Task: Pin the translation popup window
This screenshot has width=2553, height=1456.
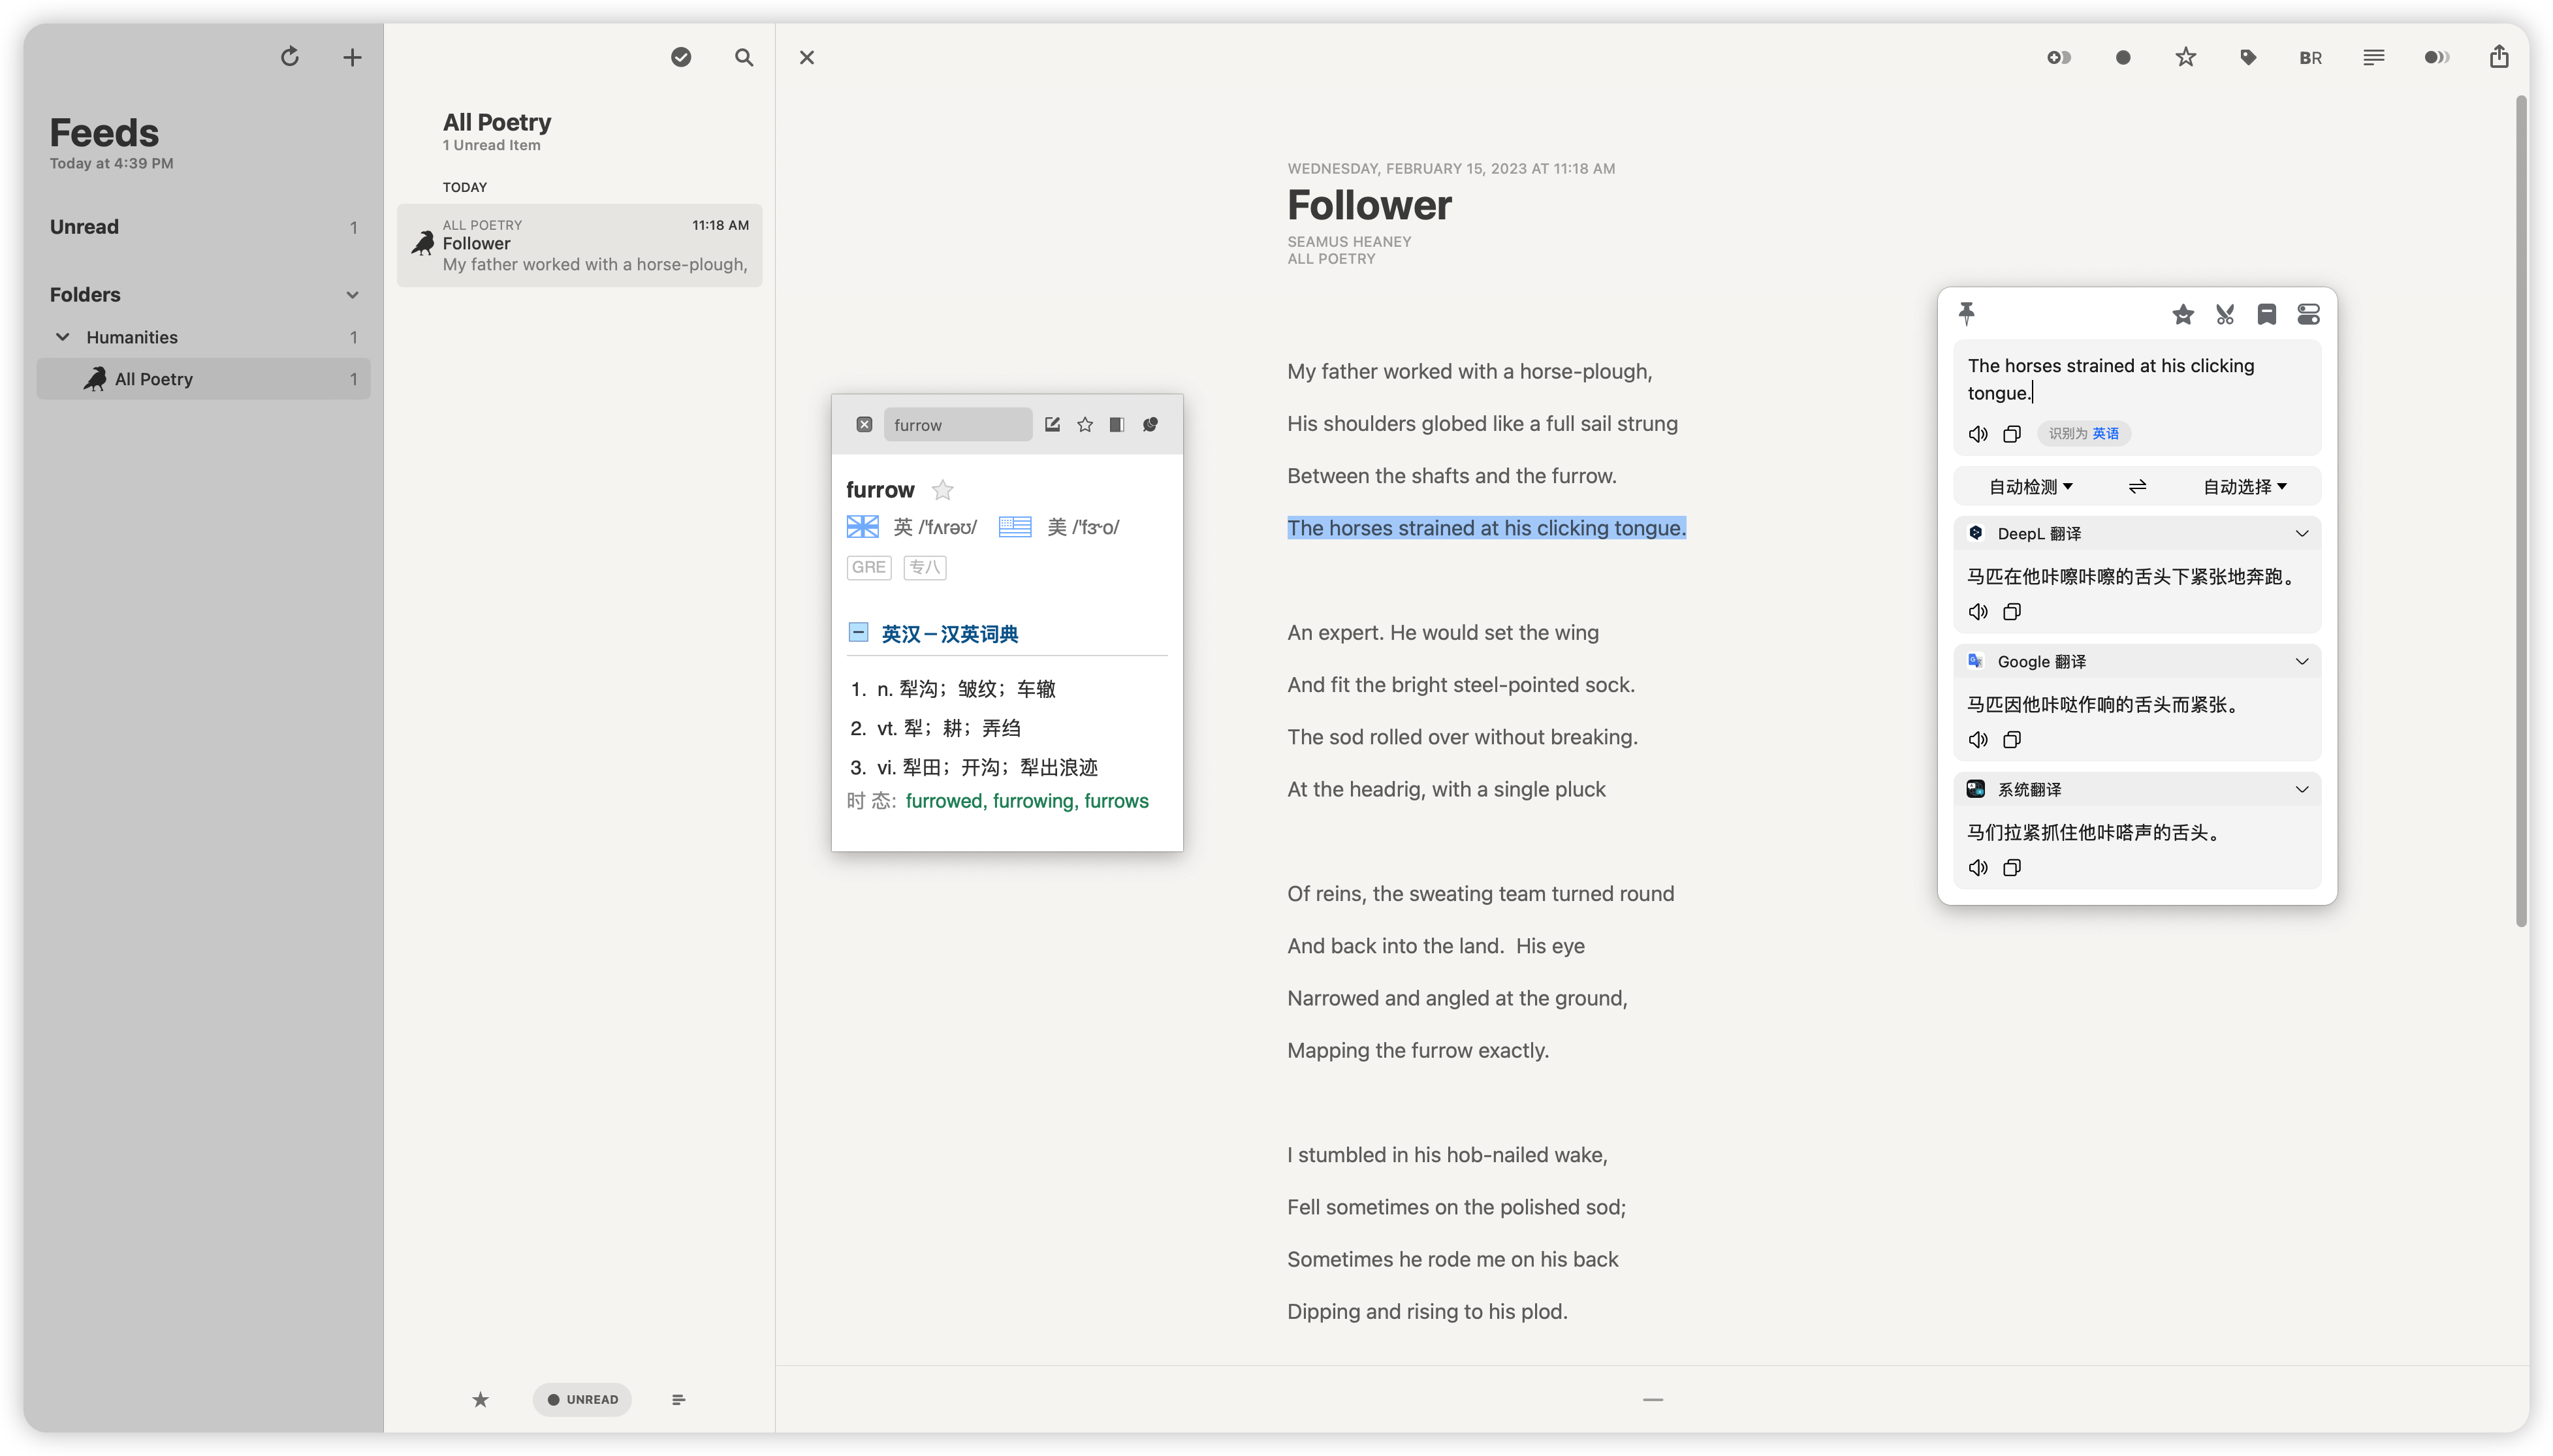Action: 1966,314
